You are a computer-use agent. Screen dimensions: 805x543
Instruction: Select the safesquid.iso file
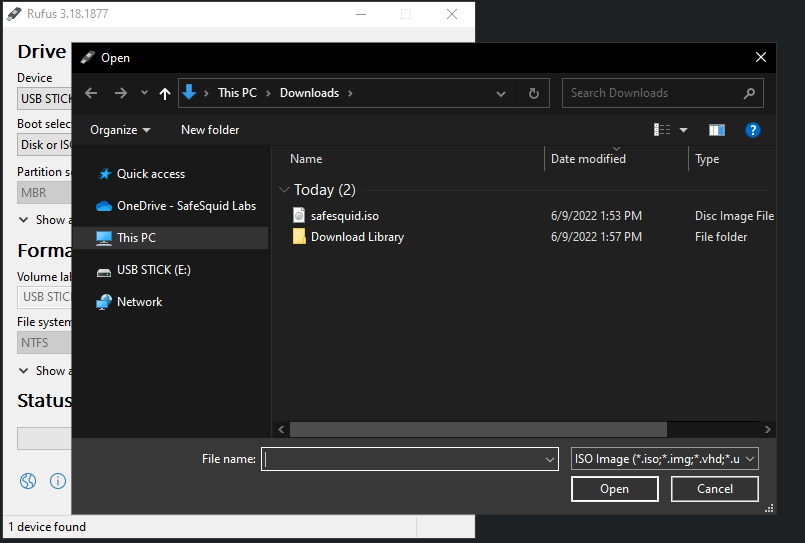click(344, 216)
